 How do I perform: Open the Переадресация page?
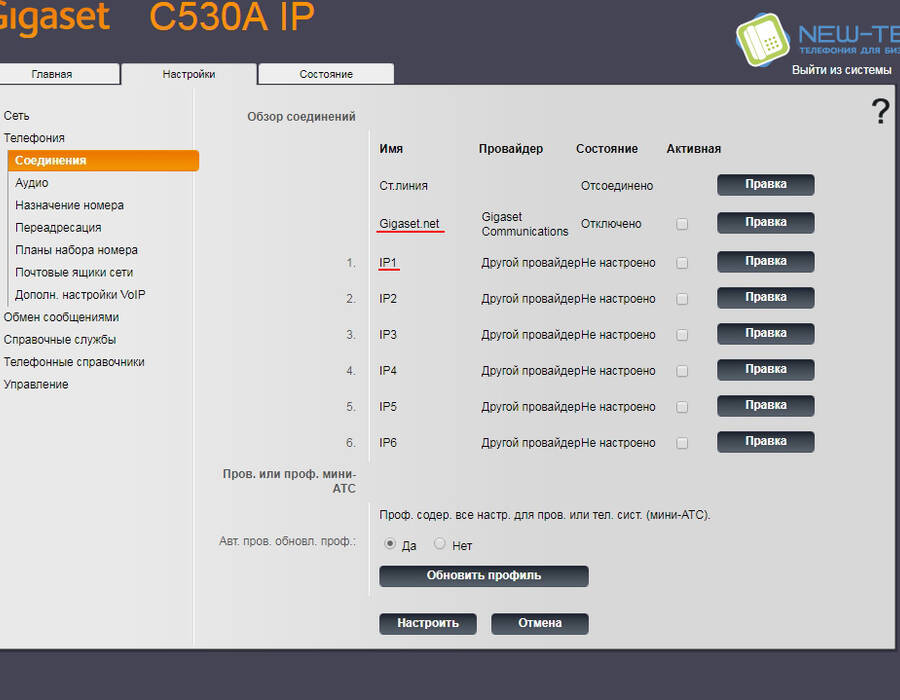58,228
